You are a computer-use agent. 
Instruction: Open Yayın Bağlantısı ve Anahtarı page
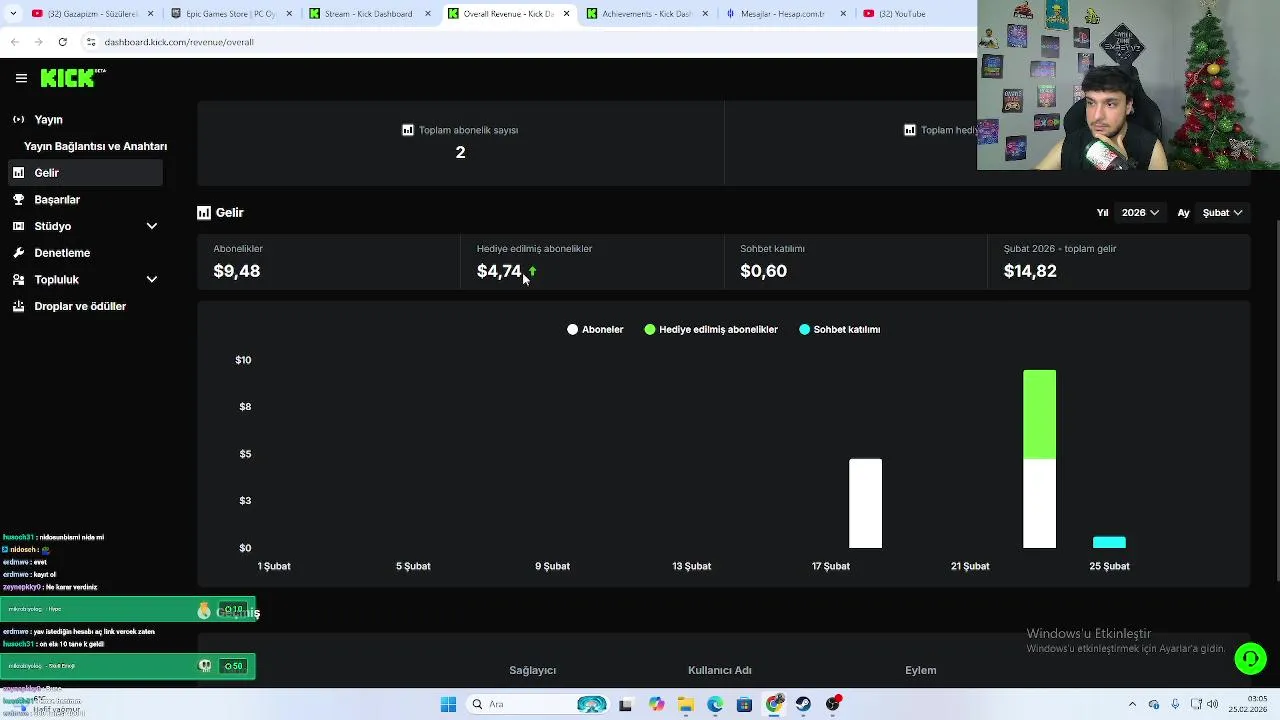pos(95,146)
